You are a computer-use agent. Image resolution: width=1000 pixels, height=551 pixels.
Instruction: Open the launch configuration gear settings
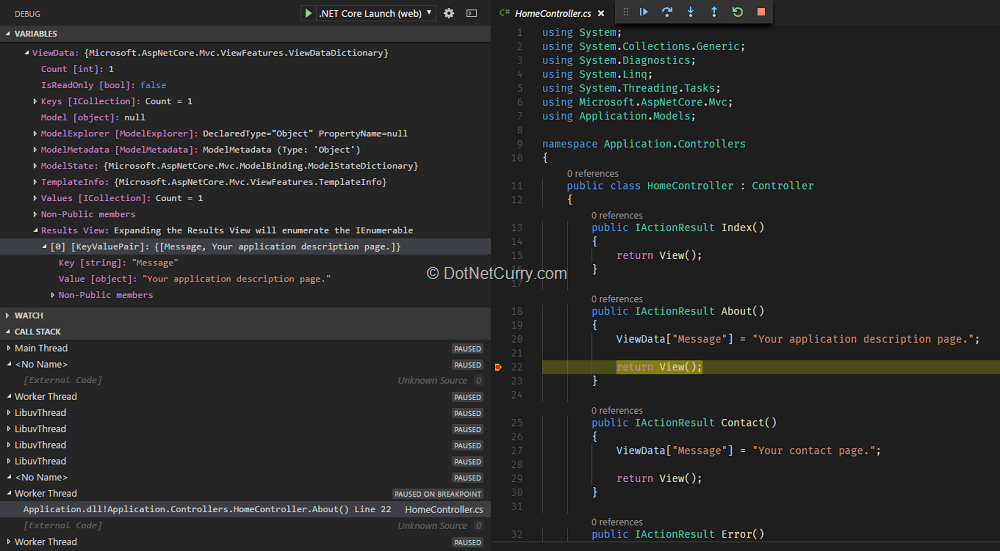click(449, 13)
